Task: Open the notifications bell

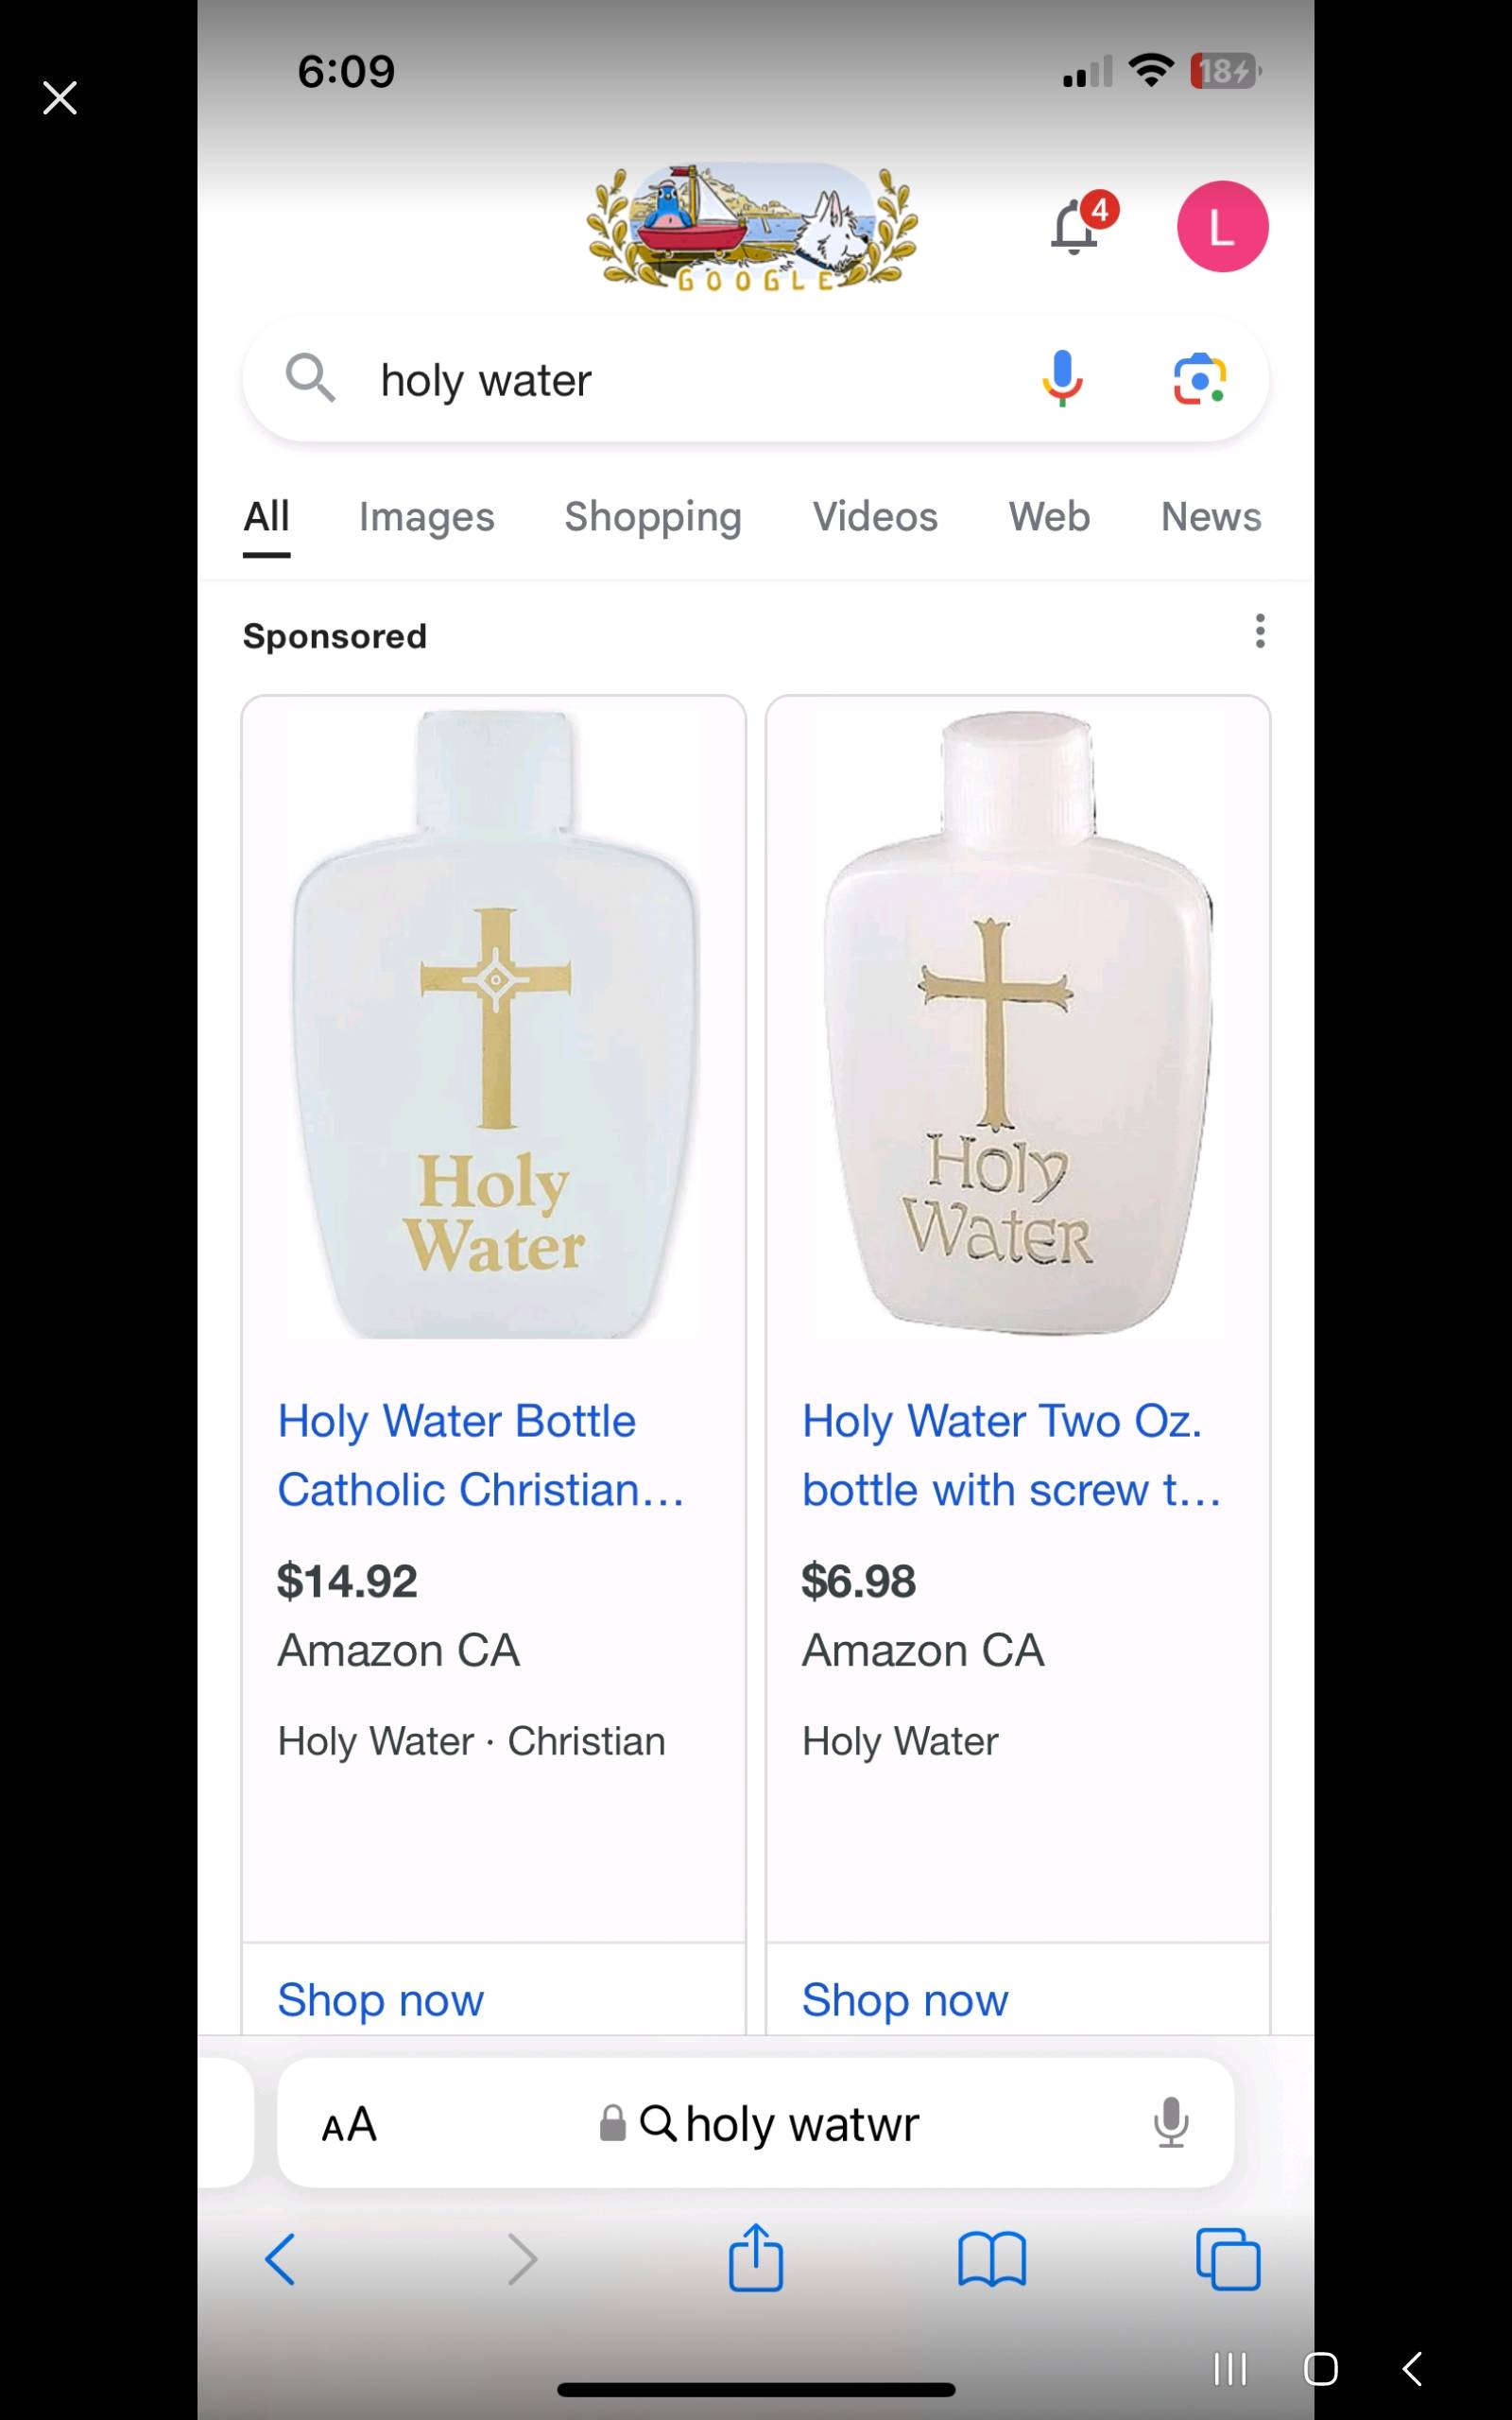Action: tap(1076, 227)
